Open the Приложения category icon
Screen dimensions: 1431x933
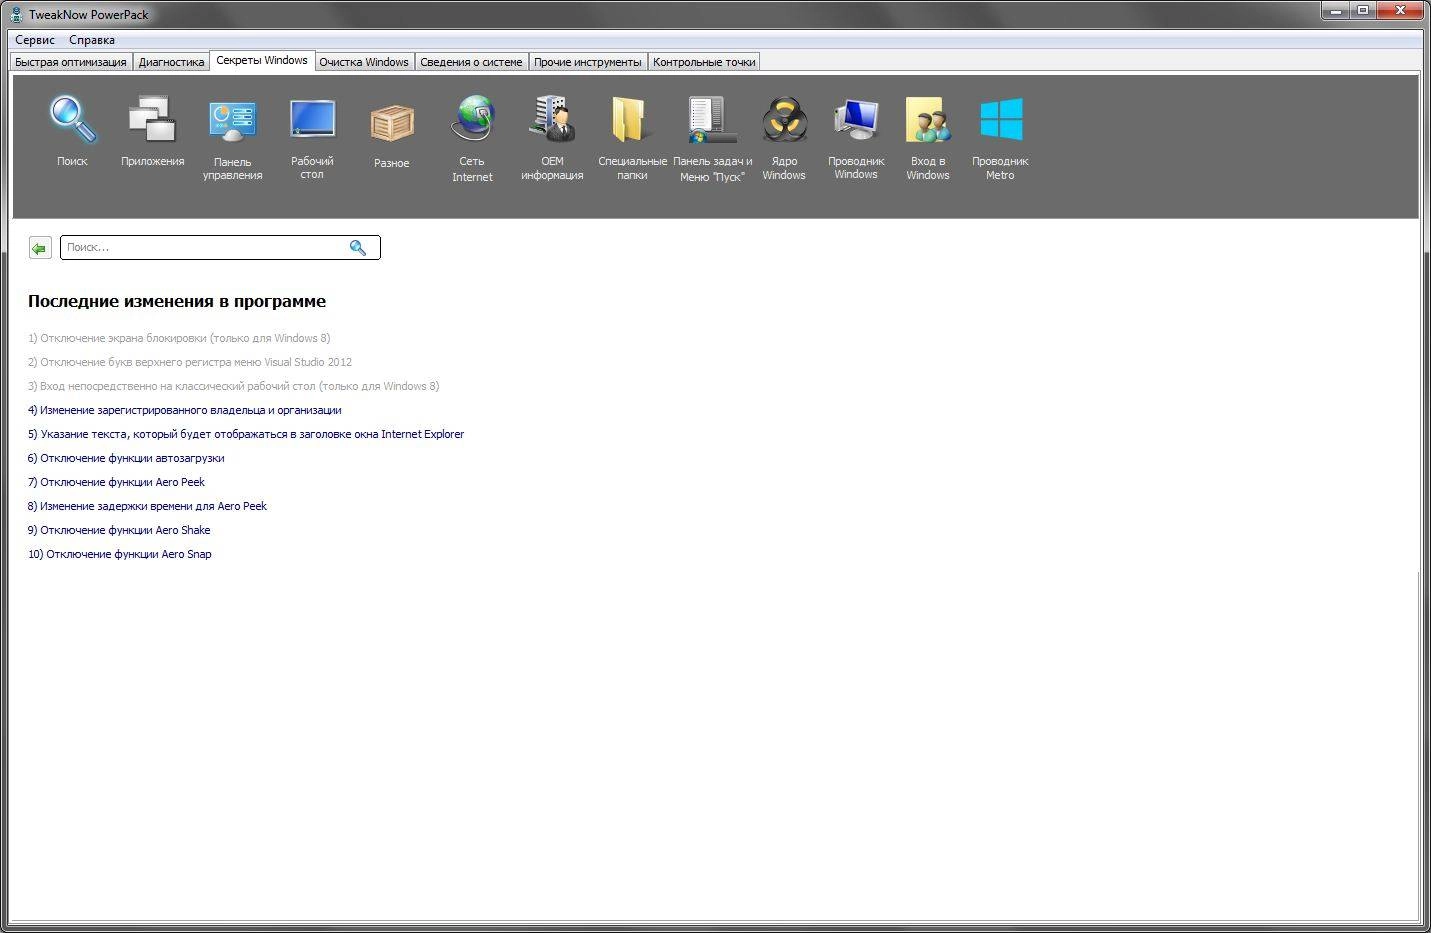(152, 120)
